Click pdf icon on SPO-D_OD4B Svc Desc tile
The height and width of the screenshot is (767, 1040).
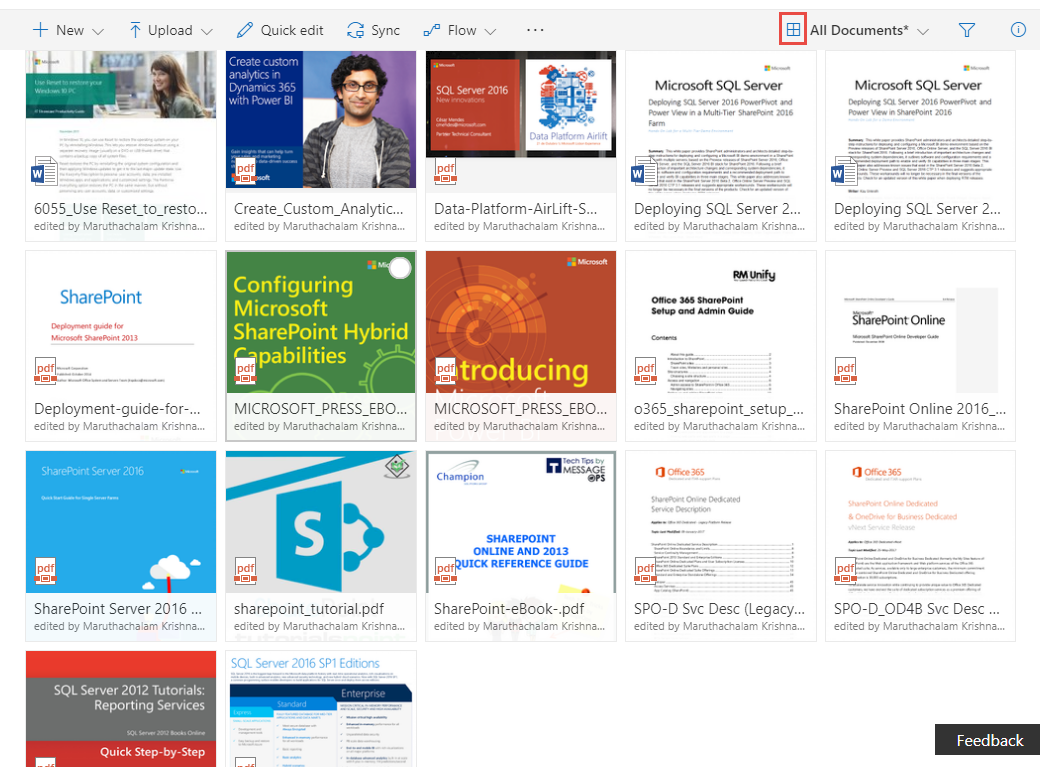click(846, 571)
